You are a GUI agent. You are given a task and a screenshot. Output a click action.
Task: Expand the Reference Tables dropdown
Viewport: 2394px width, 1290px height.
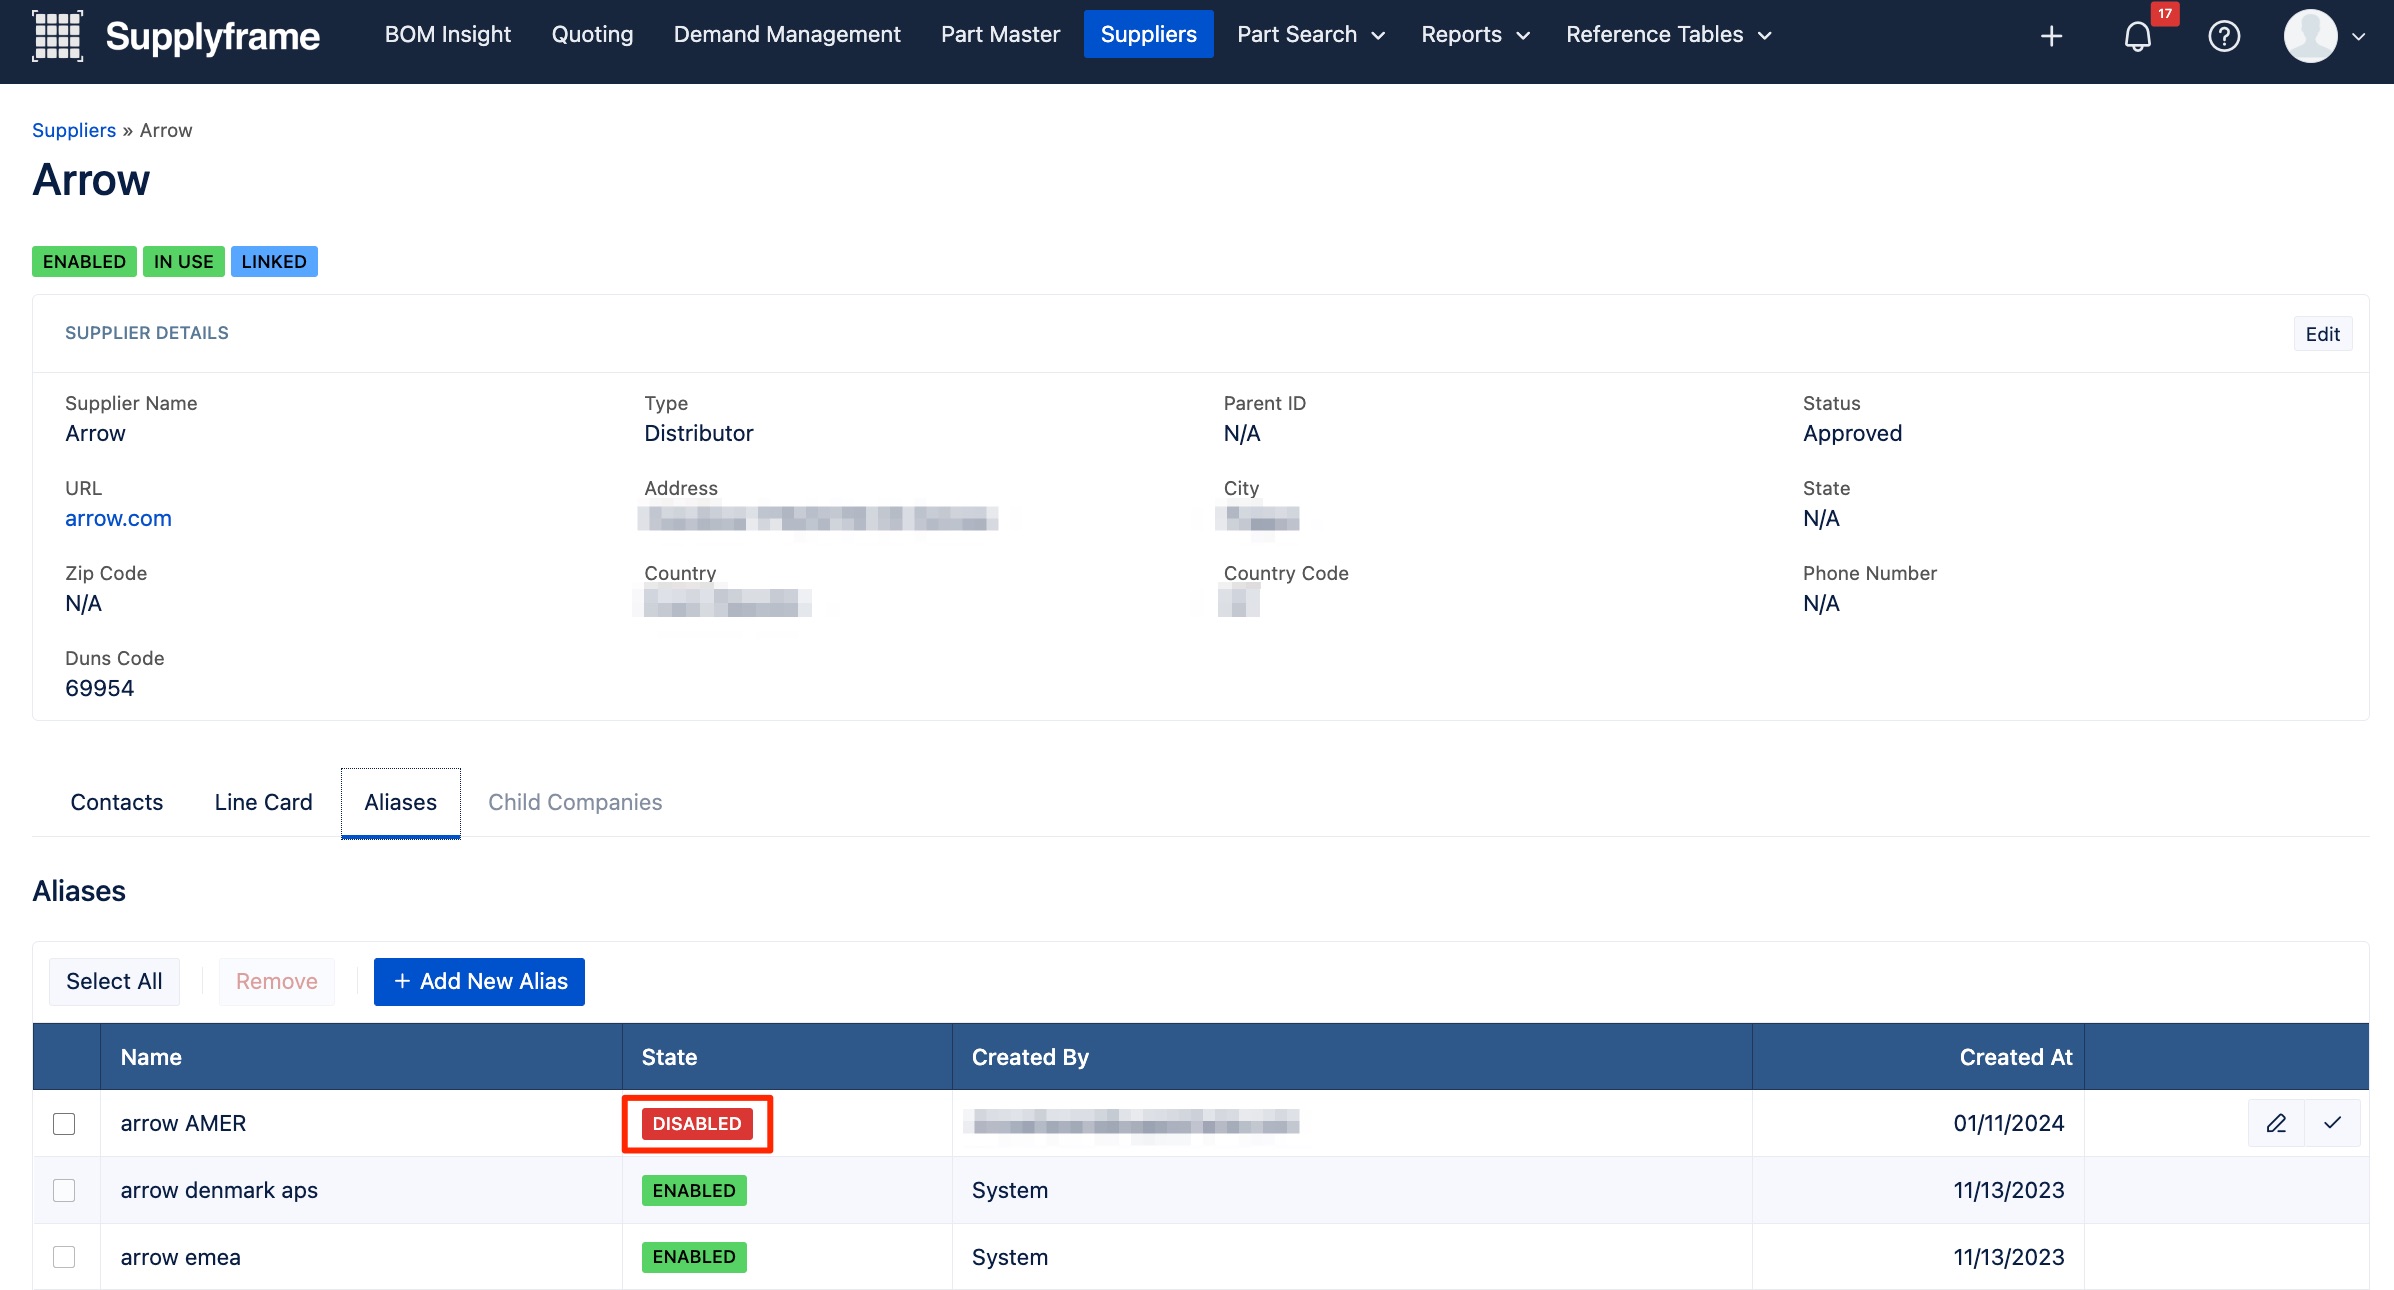tap(1668, 34)
